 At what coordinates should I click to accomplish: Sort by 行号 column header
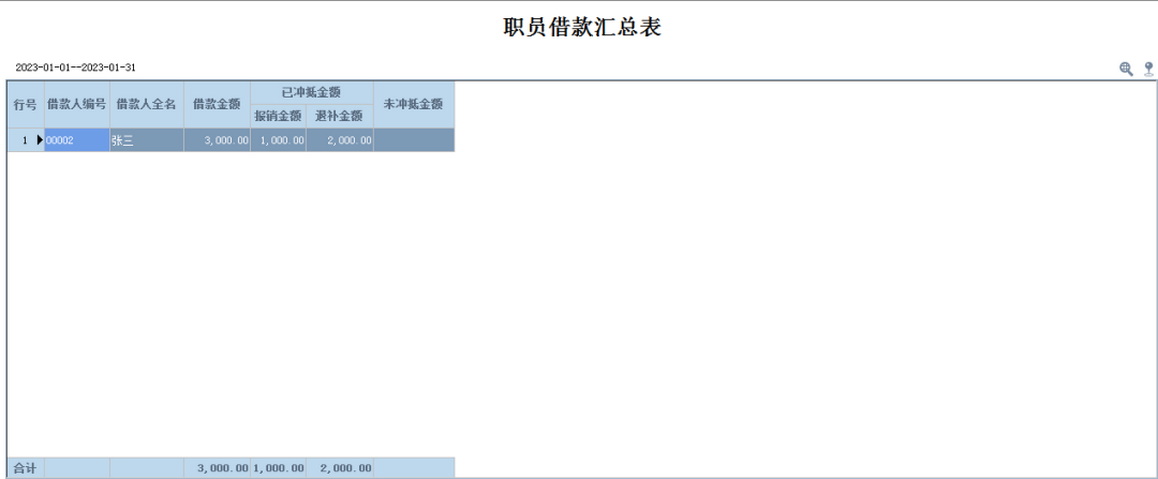pyautogui.click(x=25, y=104)
